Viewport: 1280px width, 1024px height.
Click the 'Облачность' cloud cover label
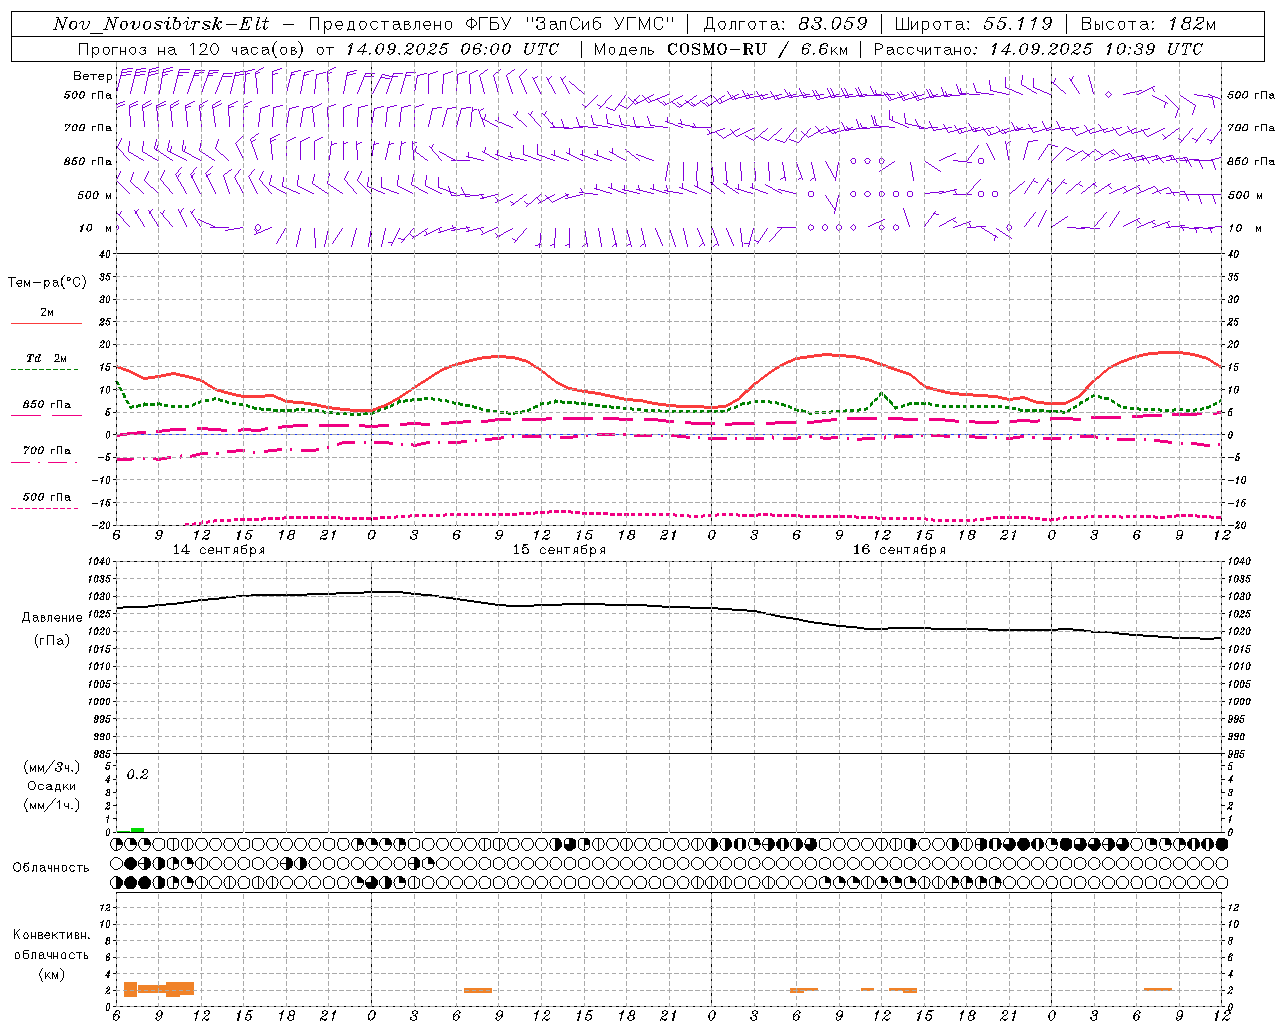click(x=51, y=868)
